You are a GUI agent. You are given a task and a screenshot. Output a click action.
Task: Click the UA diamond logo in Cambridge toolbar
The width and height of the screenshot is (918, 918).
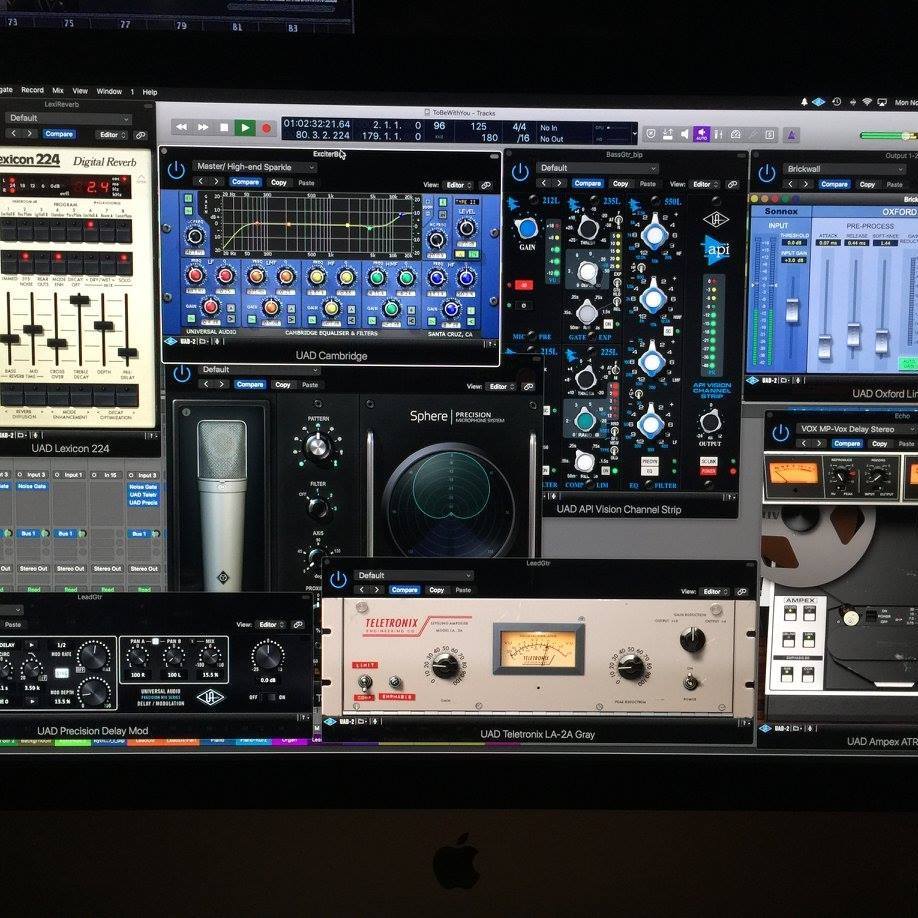[171, 341]
